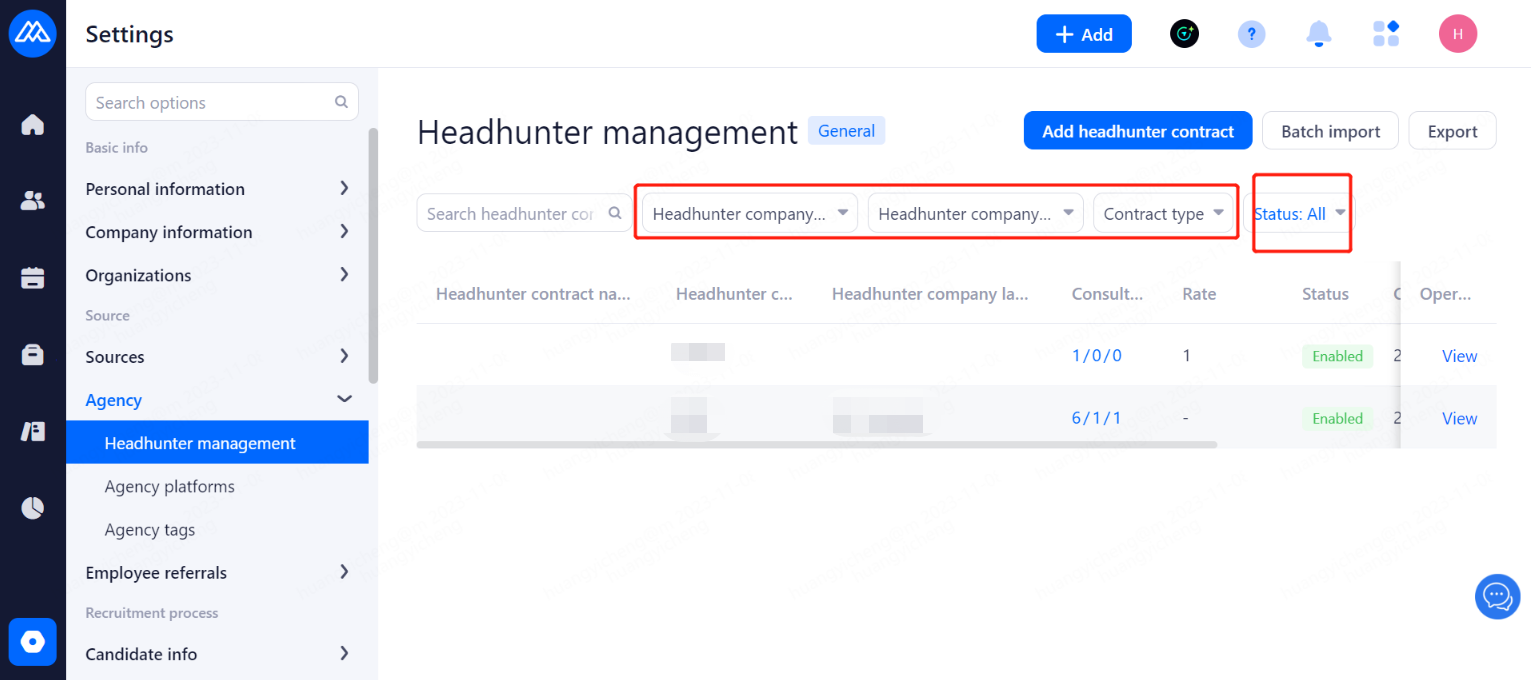Click Add headhunter contract button
1531x680 pixels.
coord(1138,131)
